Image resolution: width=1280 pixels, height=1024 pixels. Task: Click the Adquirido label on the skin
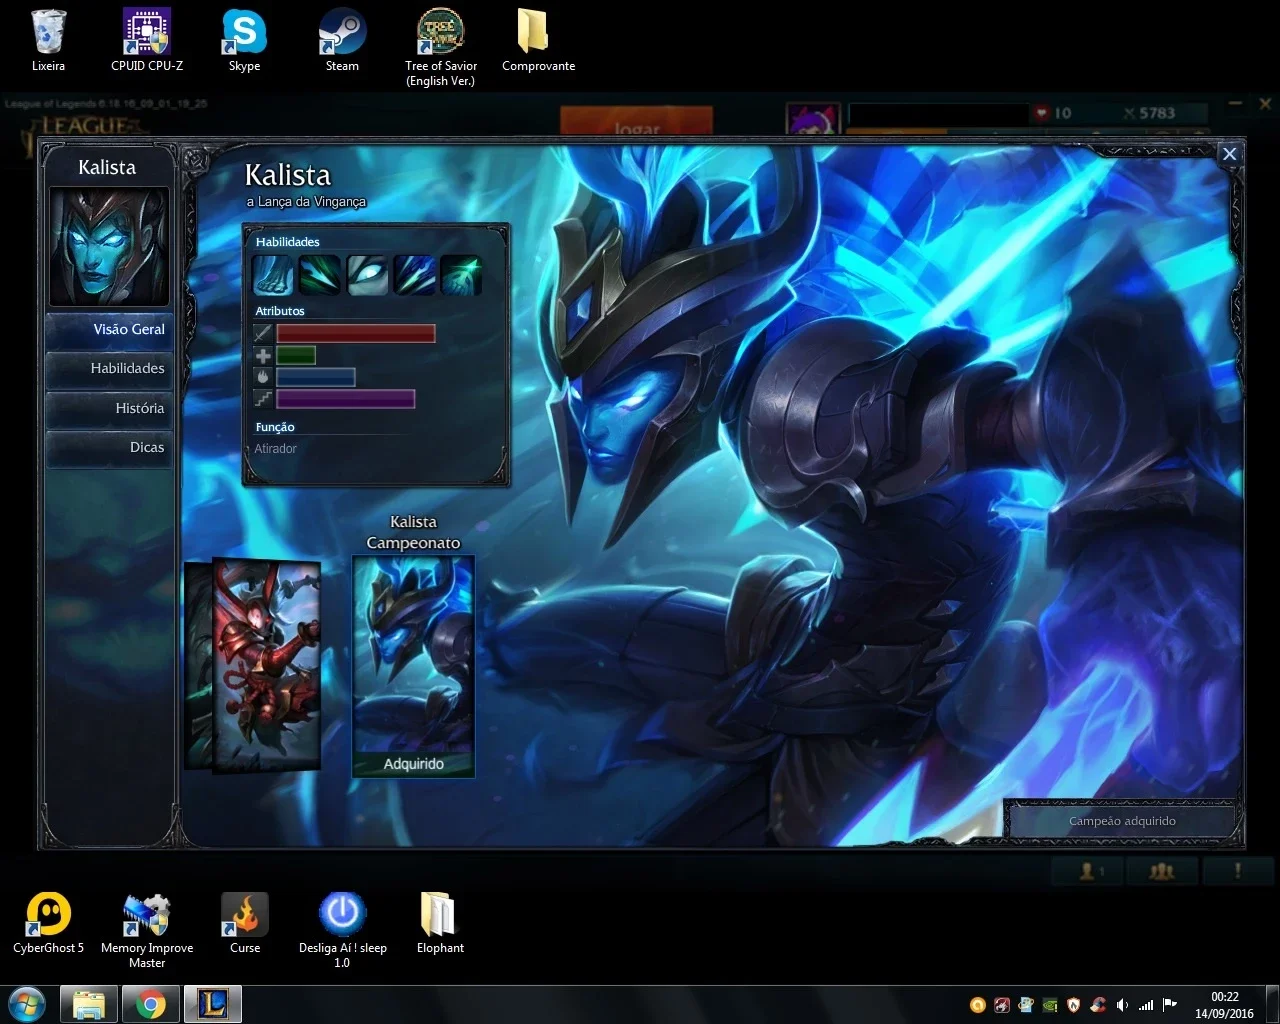point(414,764)
